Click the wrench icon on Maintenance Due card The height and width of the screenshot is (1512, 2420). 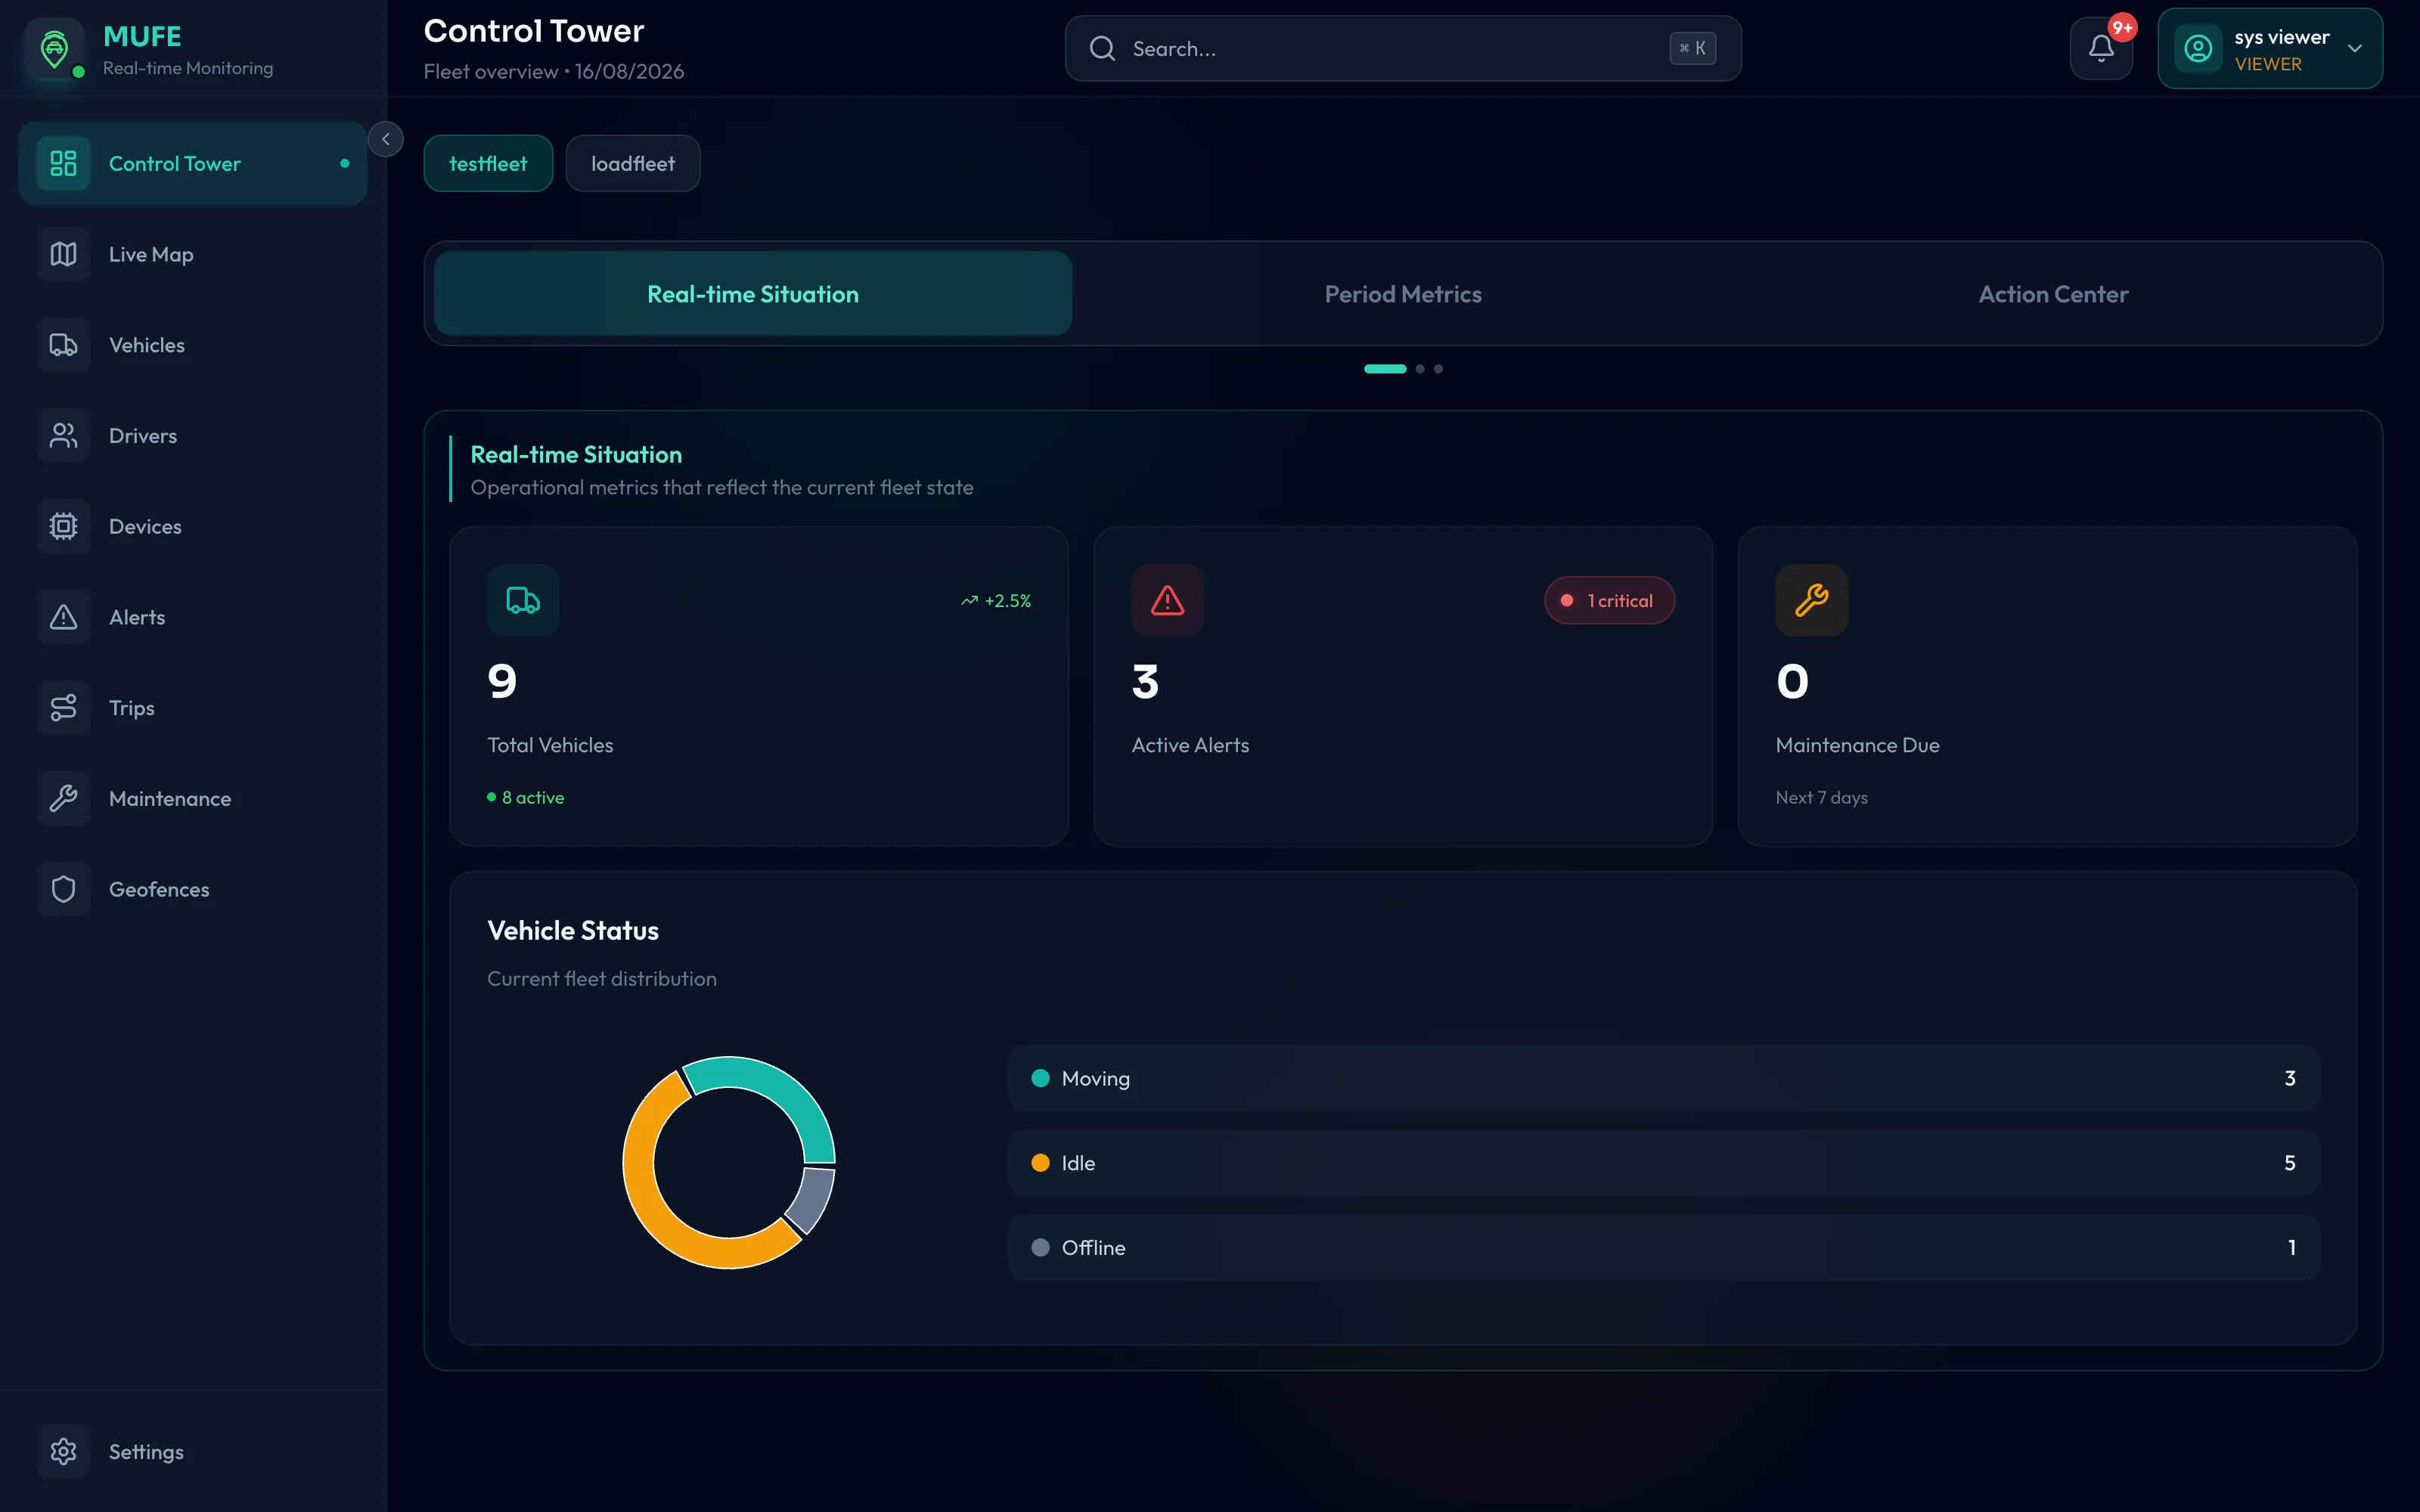point(1811,600)
